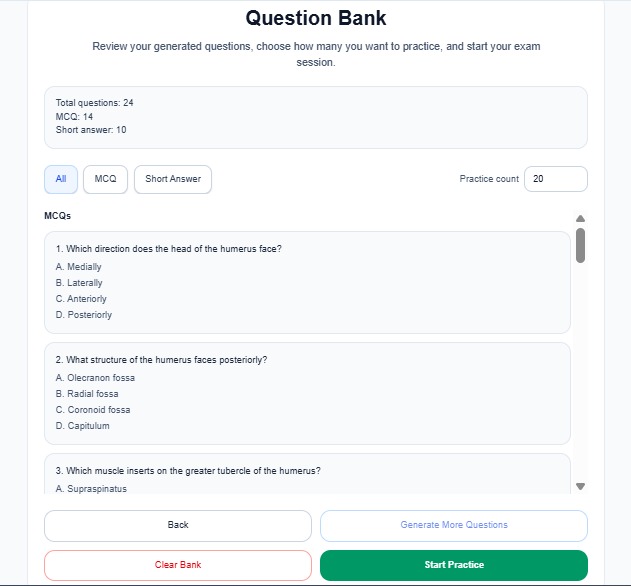Go back with the Back button
This screenshot has height=586, width=631.
coord(178,525)
